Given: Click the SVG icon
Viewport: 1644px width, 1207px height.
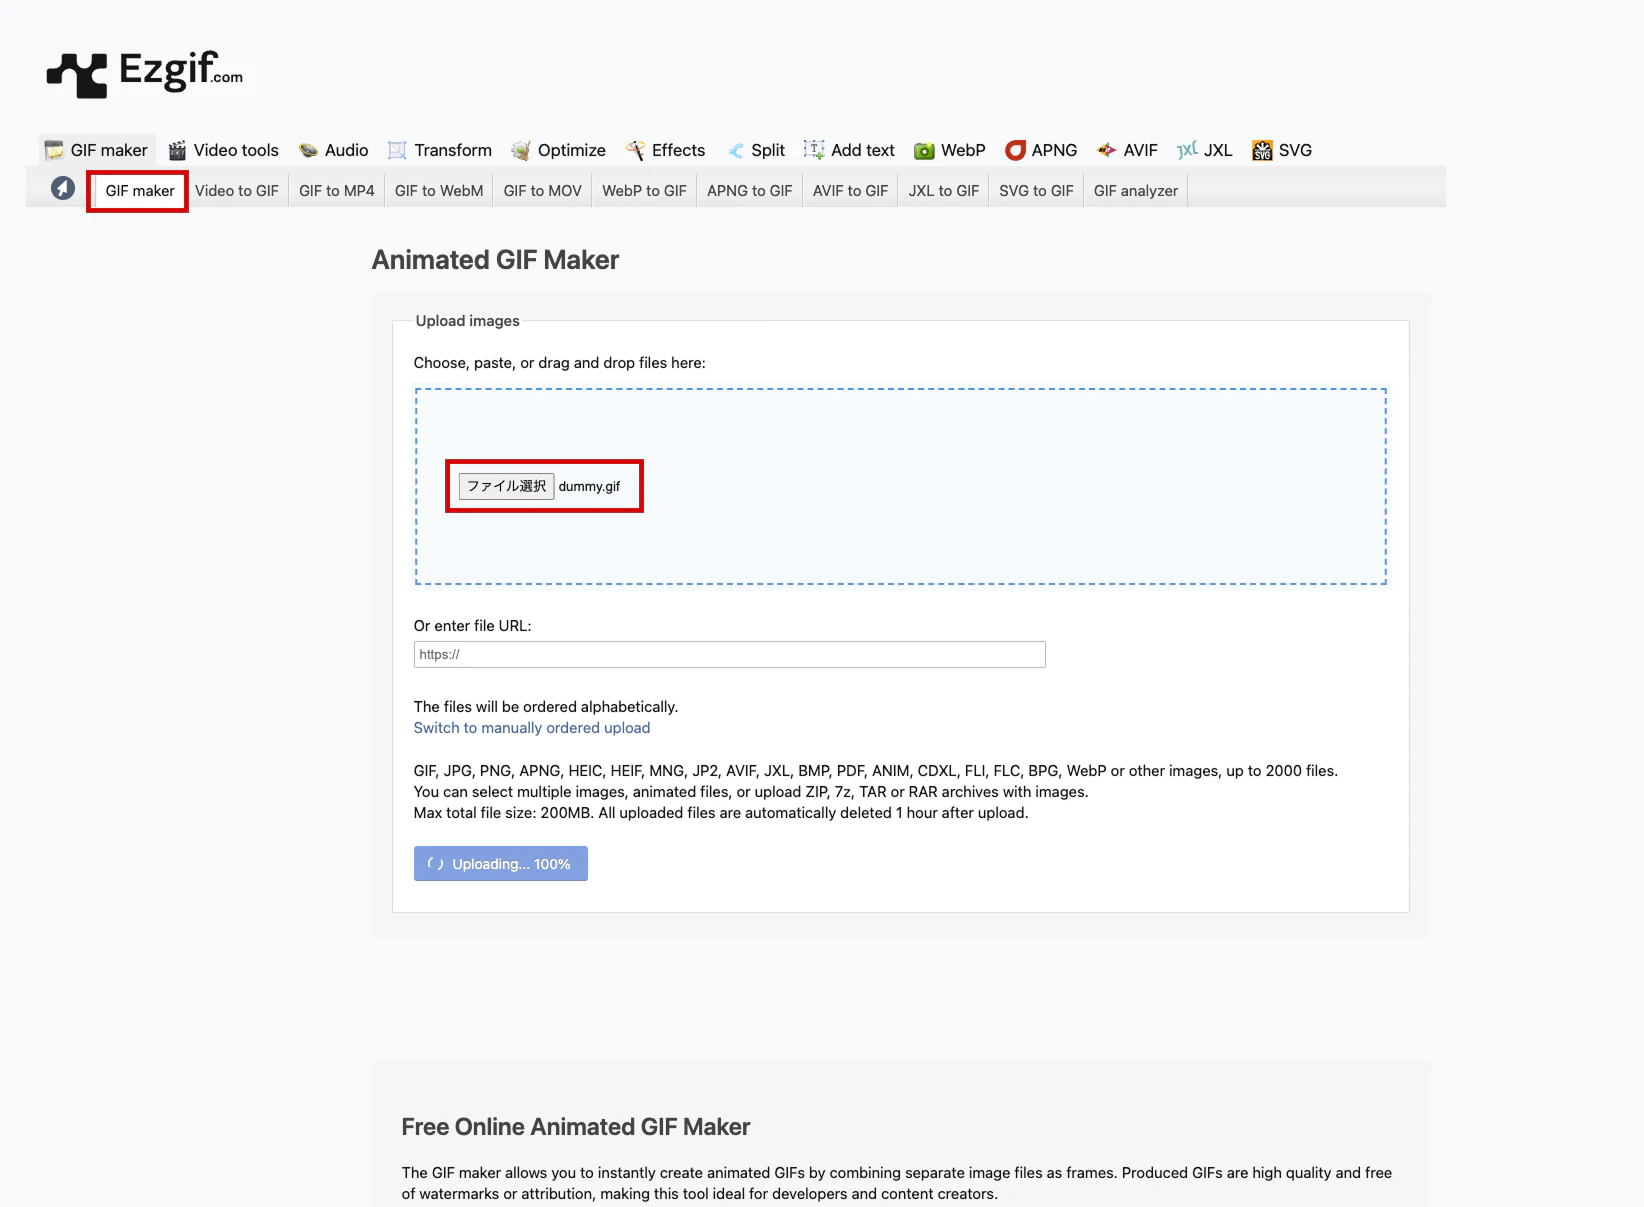Looking at the screenshot, I should tap(1262, 150).
